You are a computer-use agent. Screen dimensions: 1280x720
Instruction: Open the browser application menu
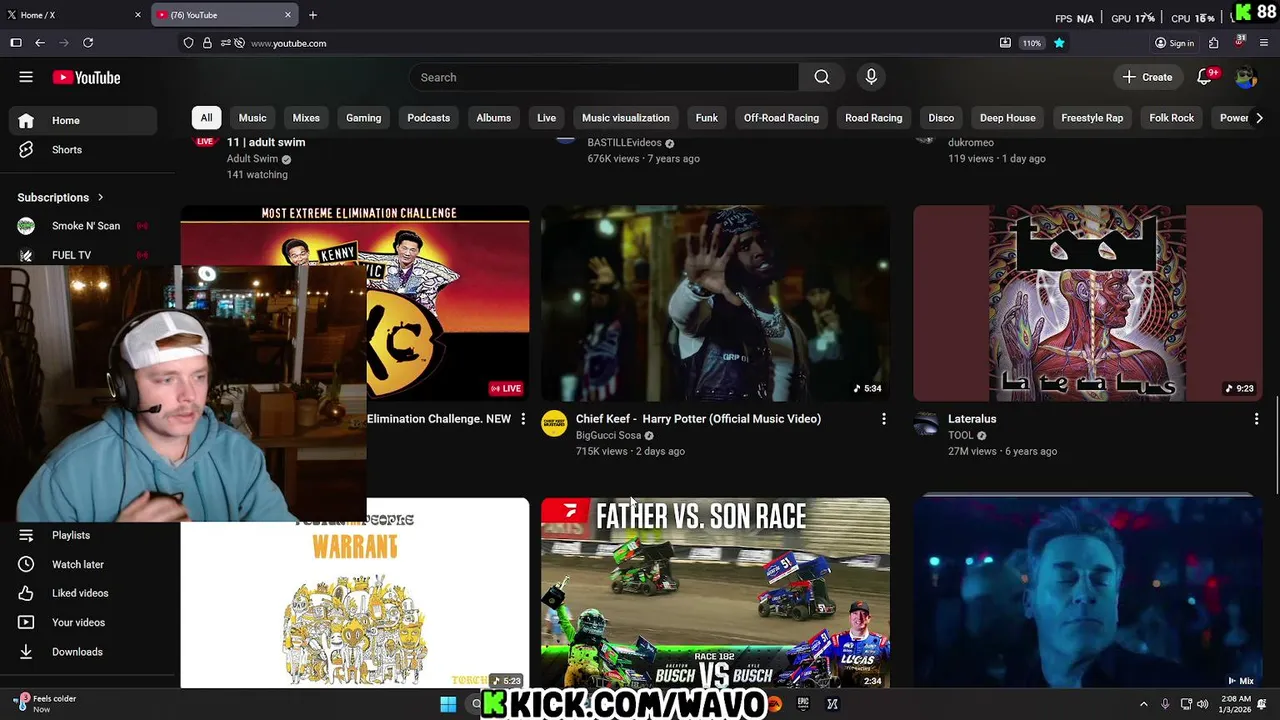(x=1264, y=43)
